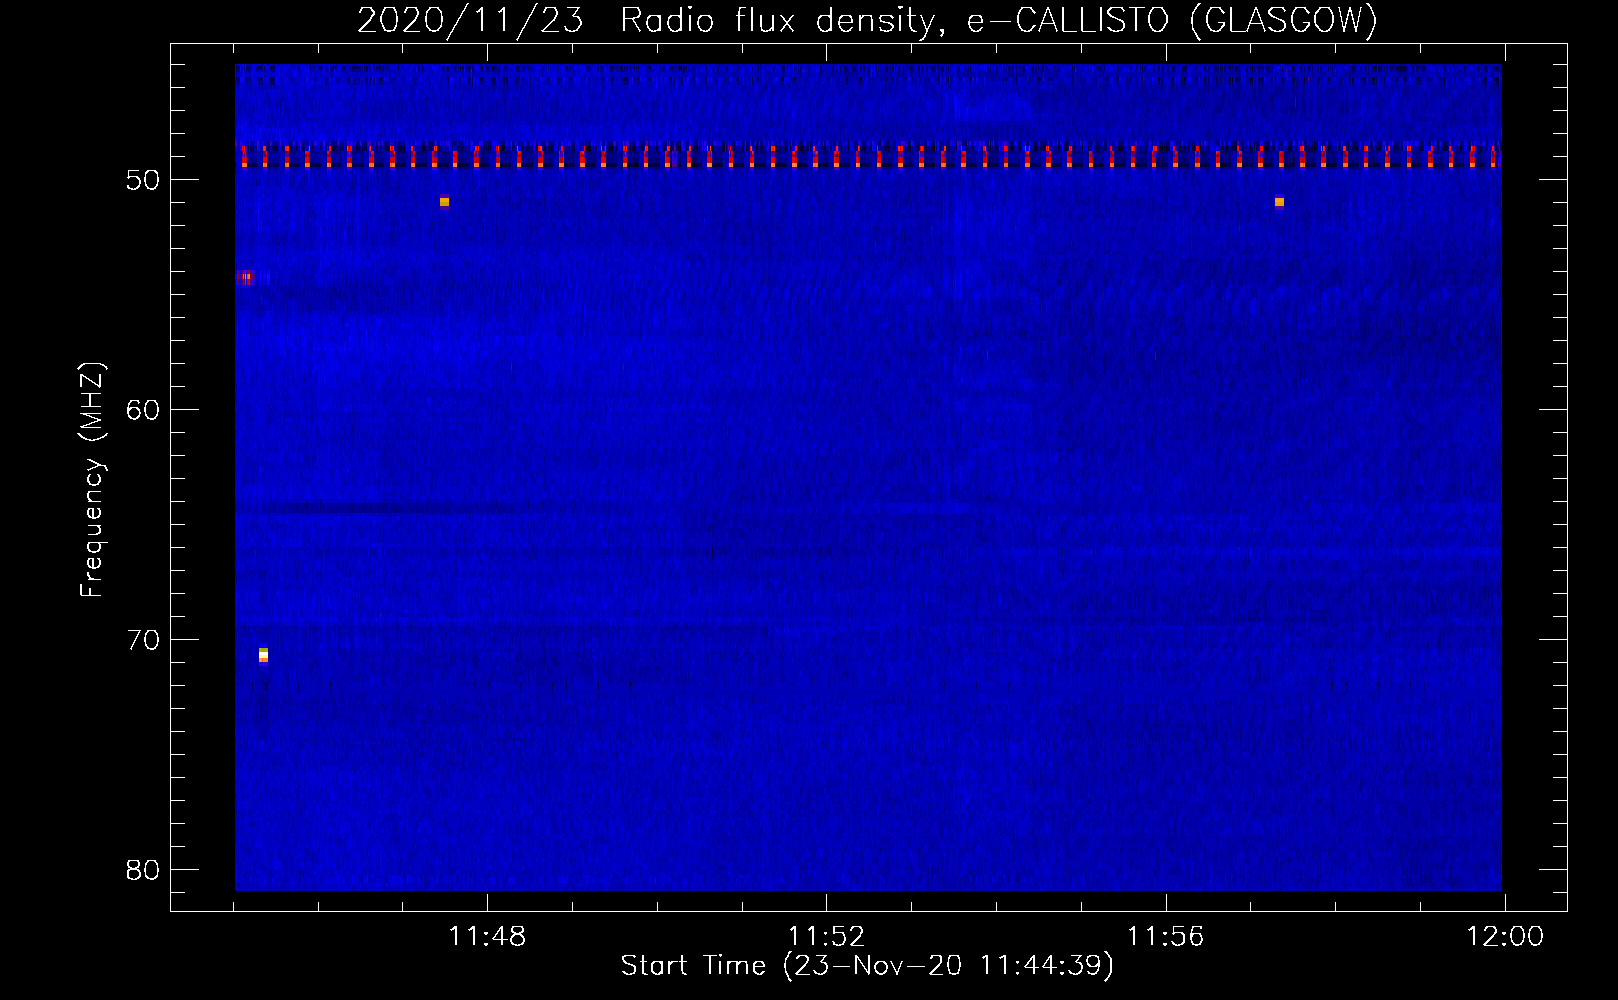
Task: Click the 'Frequency (MHZ)' axis label
Action: tap(92, 480)
